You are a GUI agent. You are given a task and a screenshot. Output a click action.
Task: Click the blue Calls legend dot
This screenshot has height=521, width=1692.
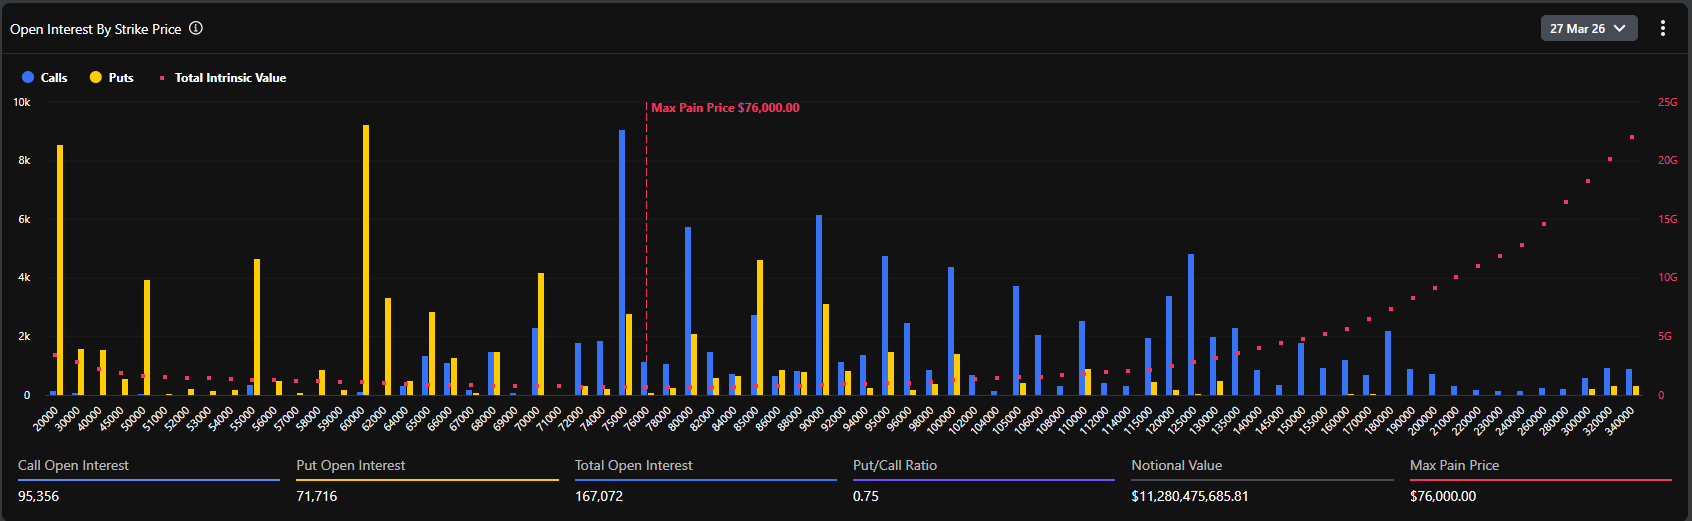(x=28, y=77)
